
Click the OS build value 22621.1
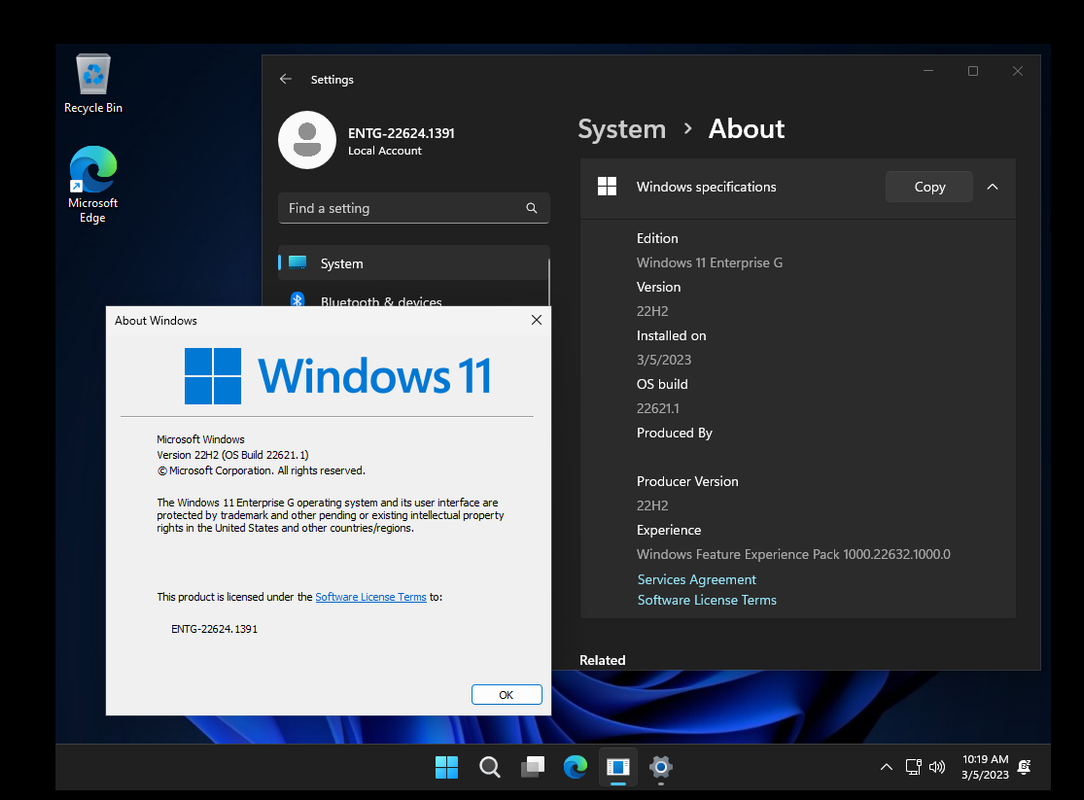[x=657, y=409]
